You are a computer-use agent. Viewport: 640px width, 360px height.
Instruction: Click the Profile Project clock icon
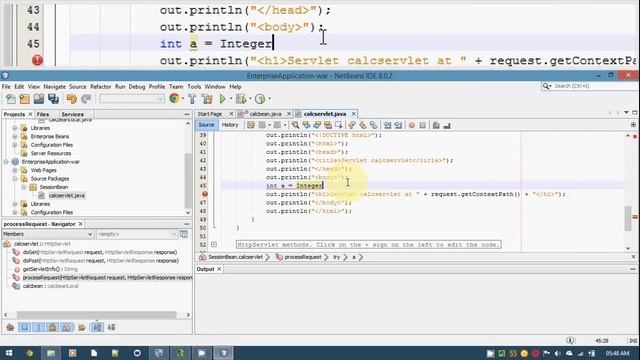[260, 99]
